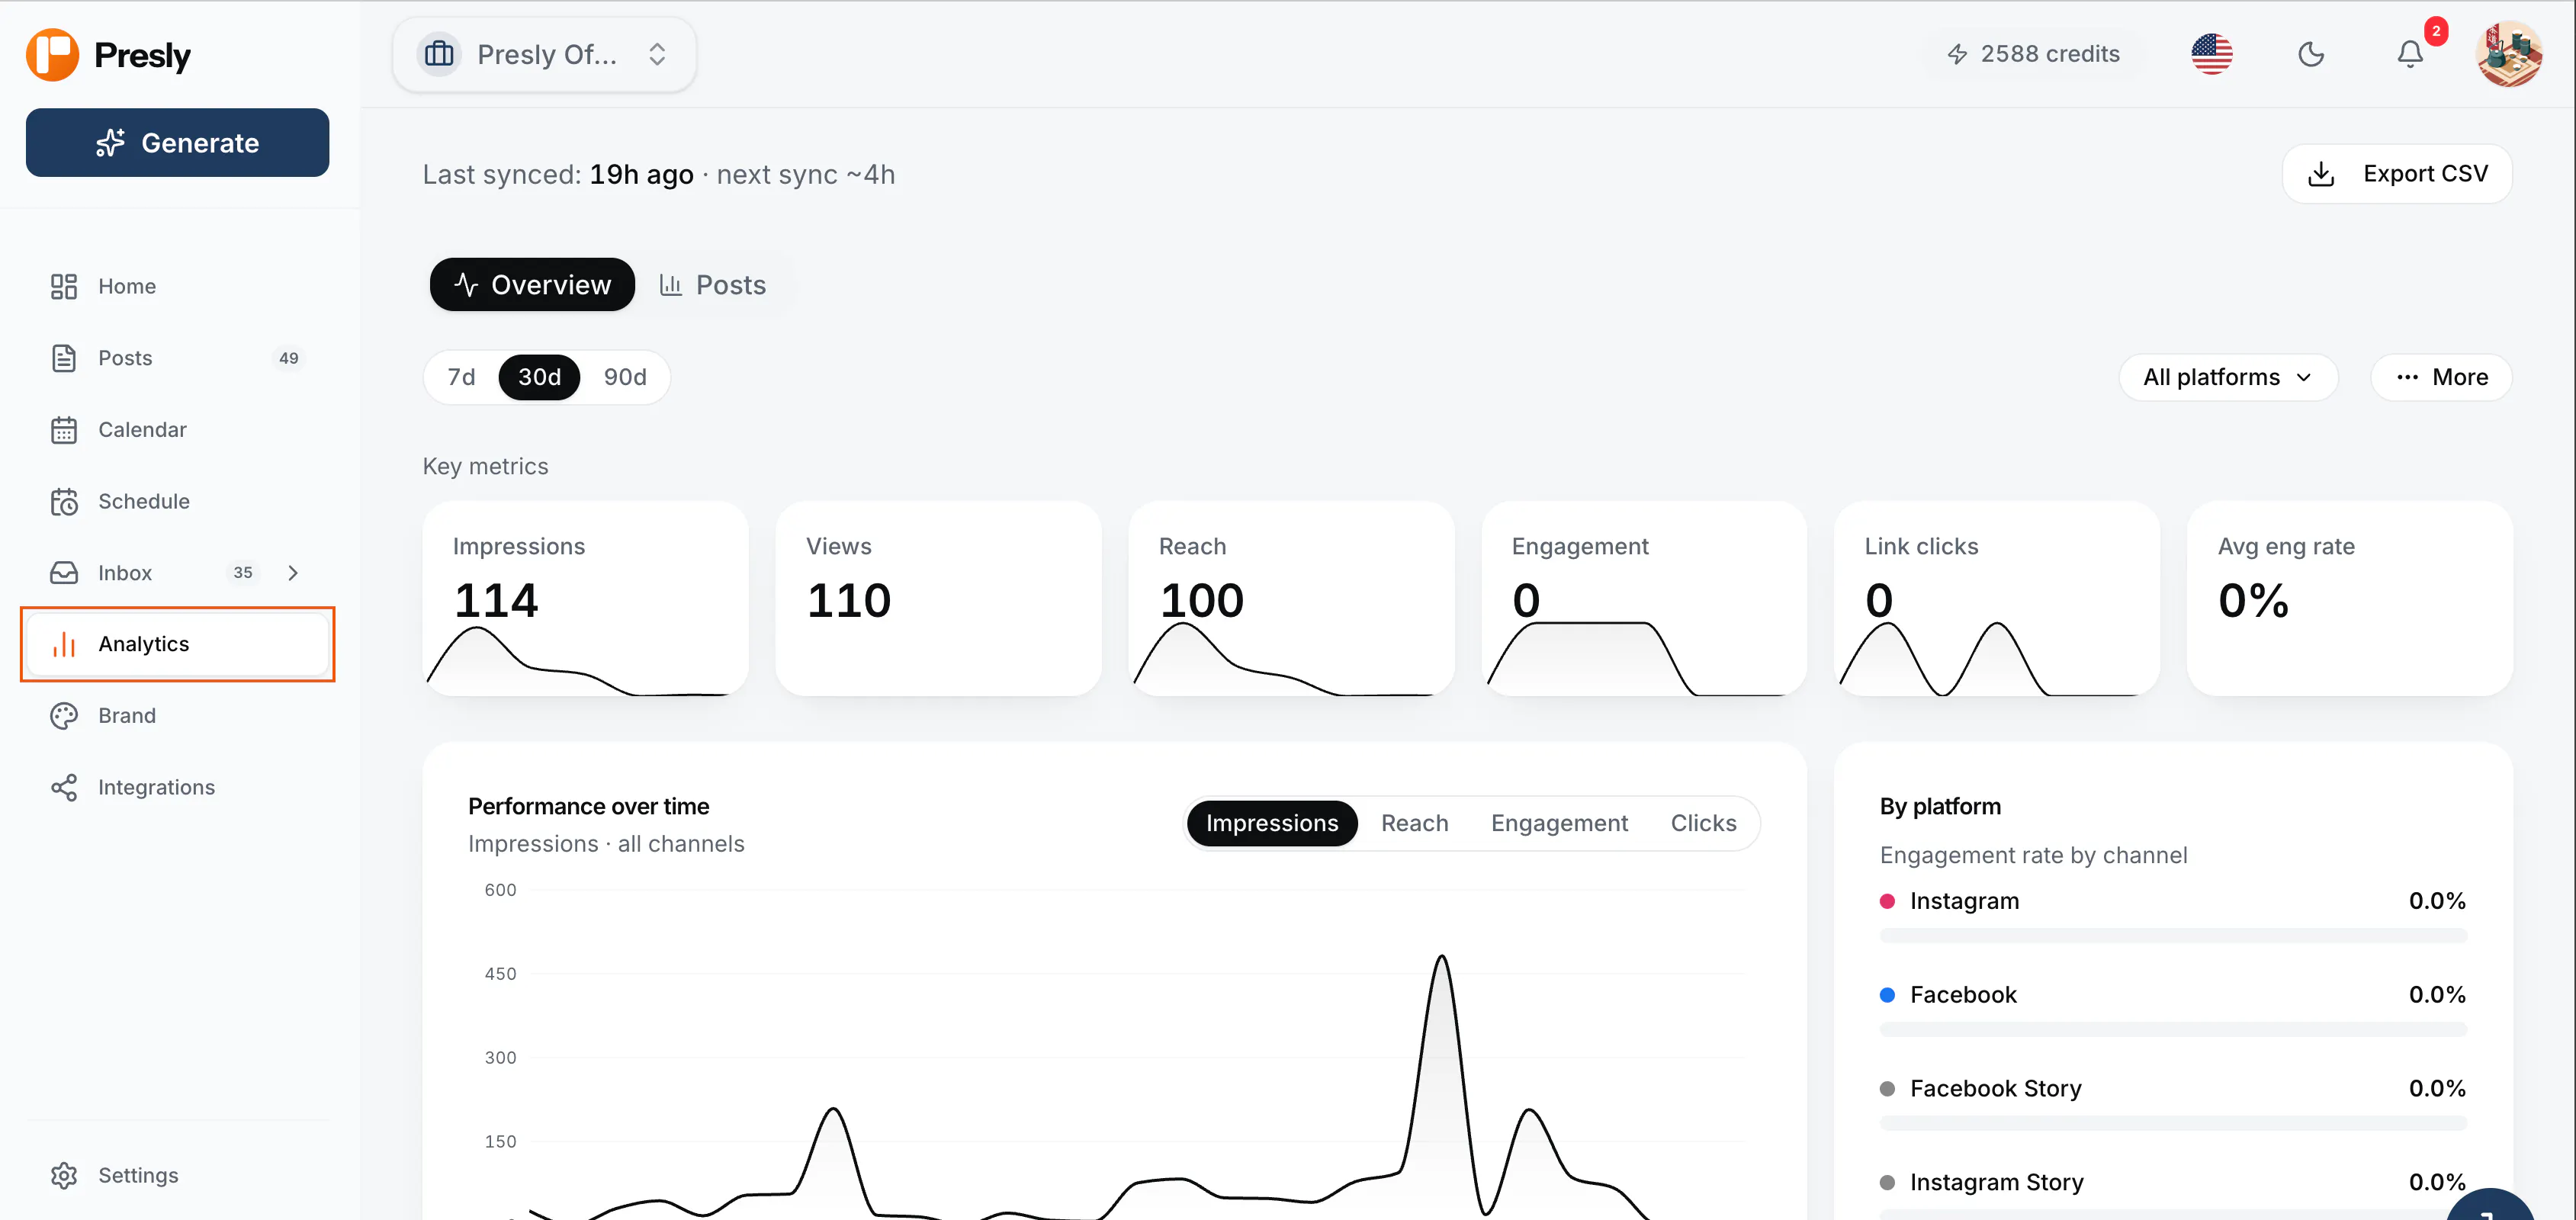Open the Avg eng rate metric card
The height and width of the screenshot is (1220, 2576).
pos(2350,599)
